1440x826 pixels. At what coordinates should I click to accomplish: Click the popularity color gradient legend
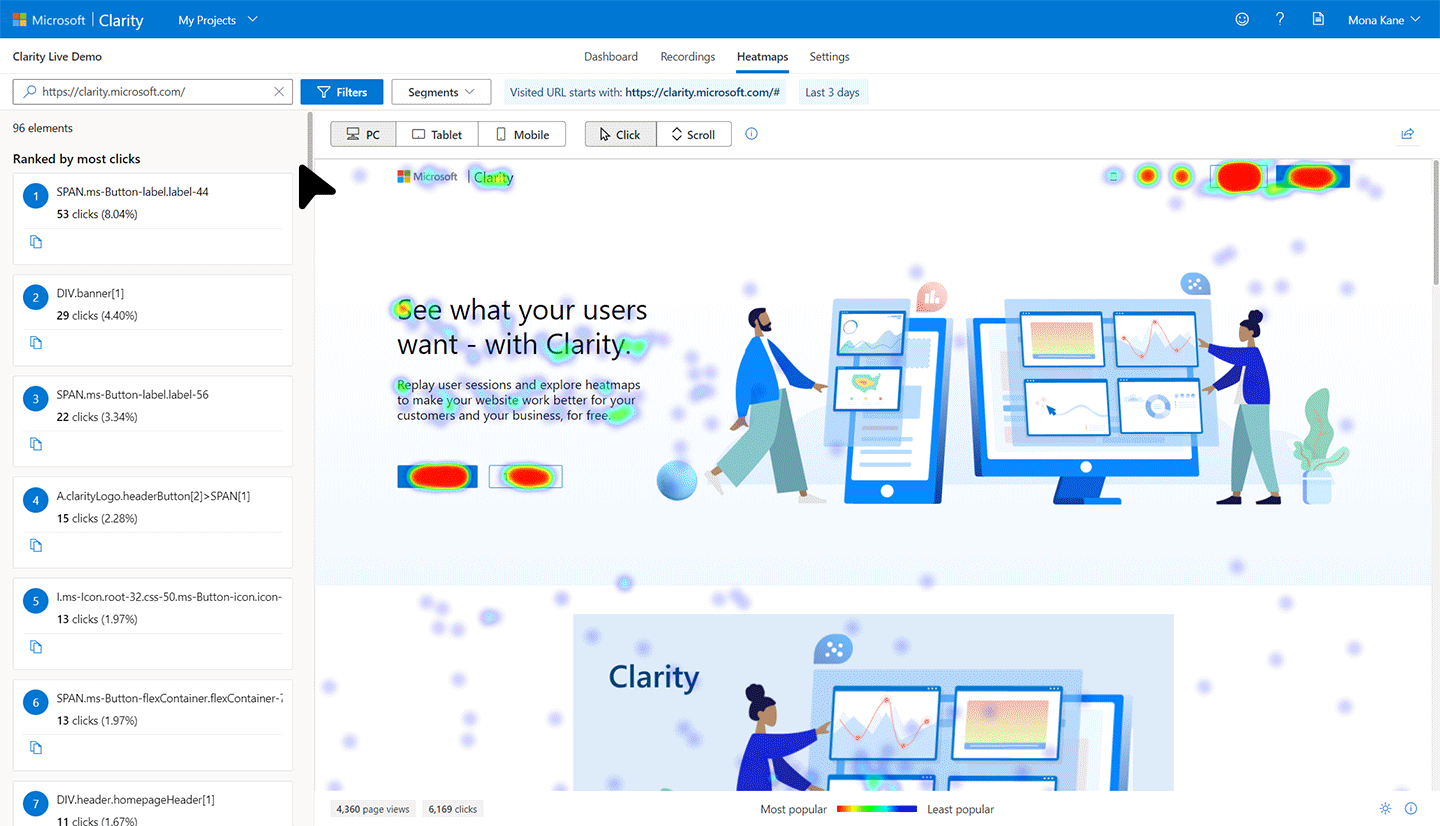[x=876, y=809]
